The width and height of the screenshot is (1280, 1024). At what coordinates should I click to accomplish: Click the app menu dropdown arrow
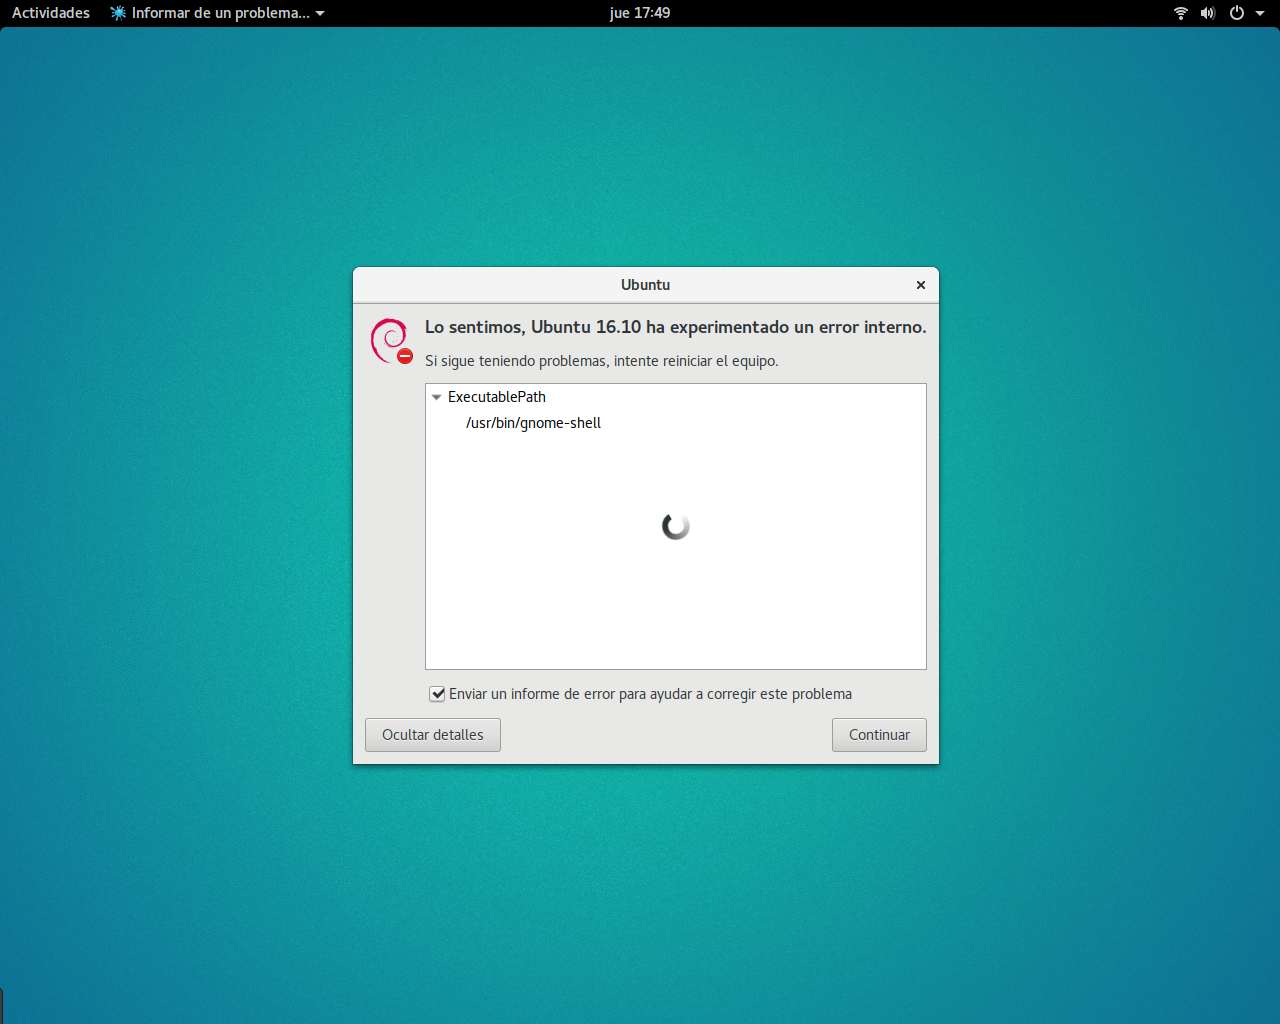[320, 13]
